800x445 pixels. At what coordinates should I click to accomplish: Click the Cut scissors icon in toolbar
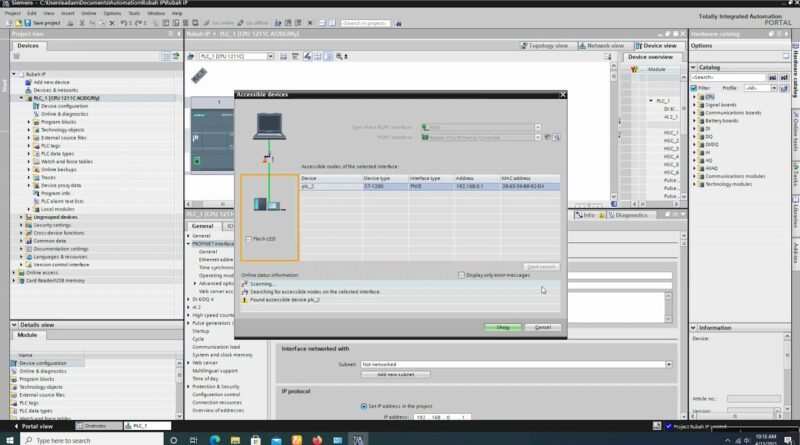[x=82, y=23]
